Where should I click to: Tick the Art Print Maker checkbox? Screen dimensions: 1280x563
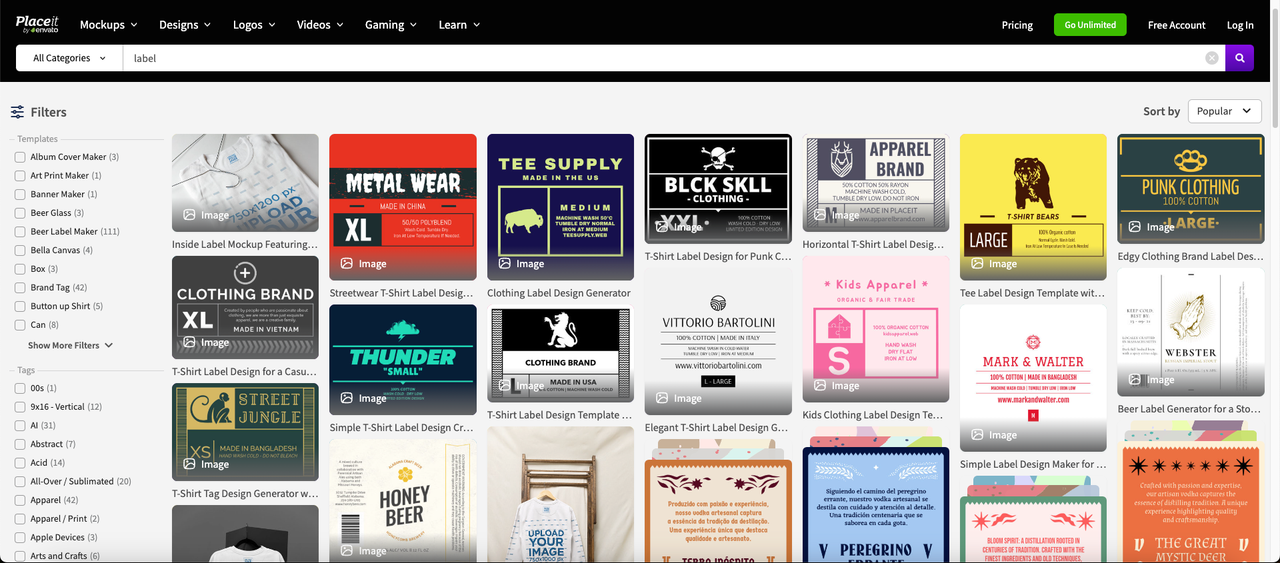click(x=20, y=176)
